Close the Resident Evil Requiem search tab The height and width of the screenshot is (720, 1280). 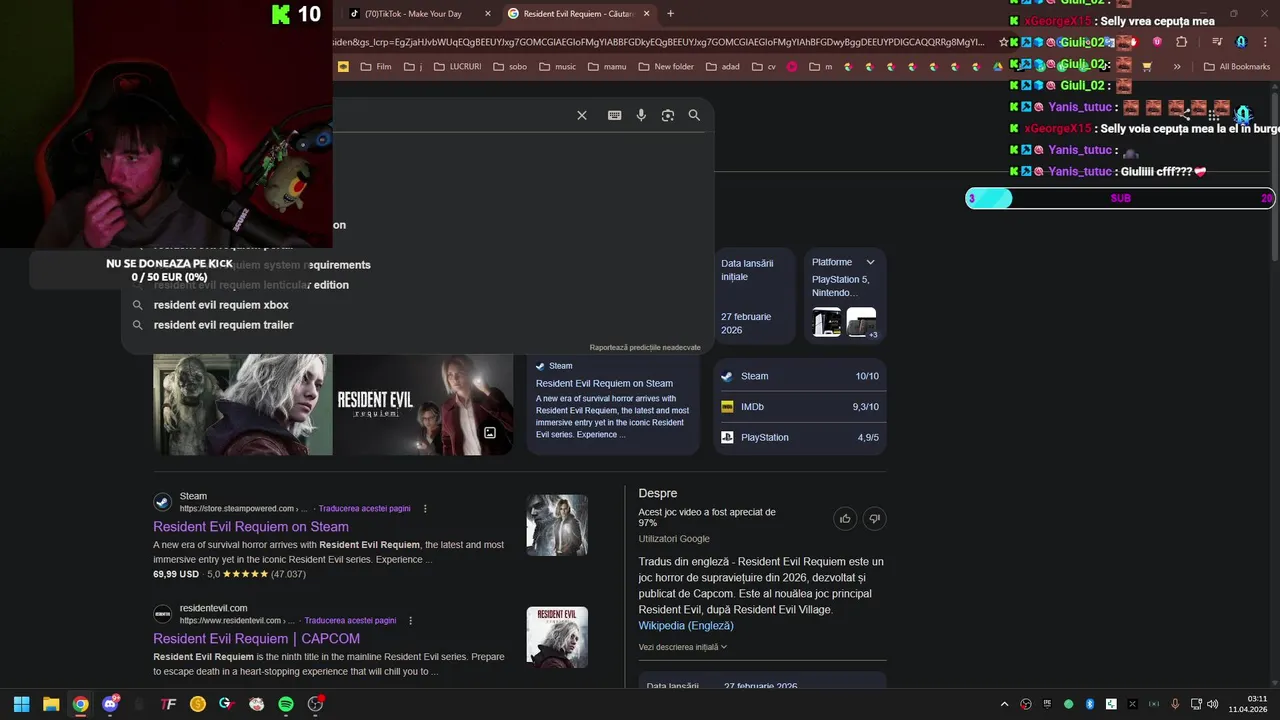[x=646, y=14]
